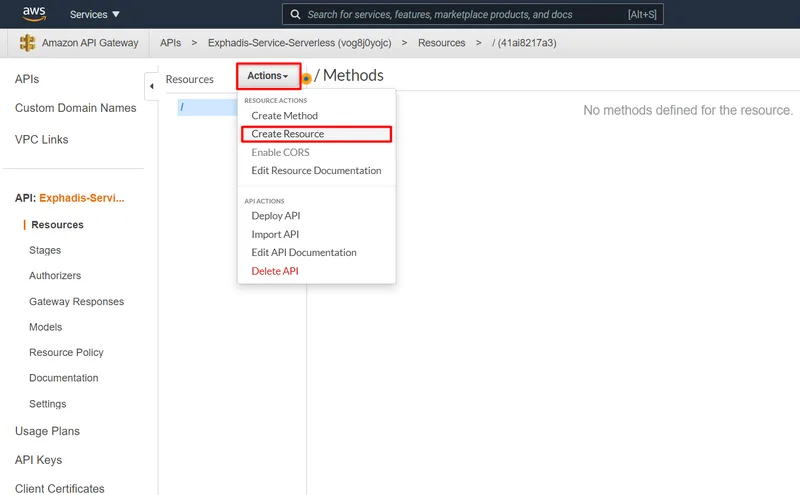
Task: Open Custom Domain Names in sidebar
Action: (x=76, y=108)
